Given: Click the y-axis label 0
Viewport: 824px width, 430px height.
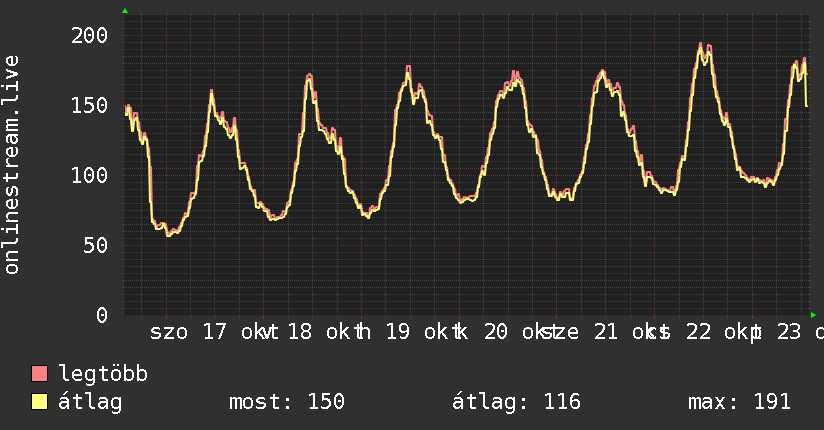Looking at the screenshot, I should click(x=102, y=315).
